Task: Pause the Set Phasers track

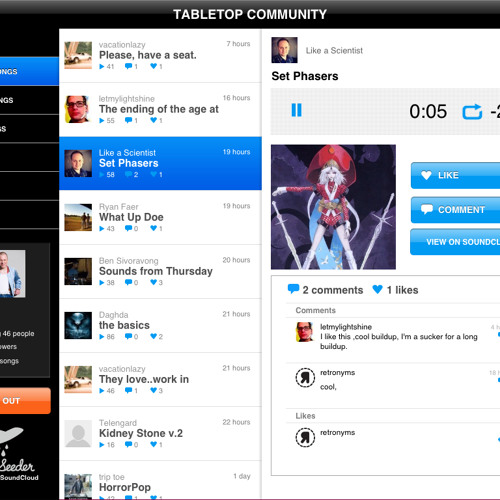Action: click(x=296, y=110)
